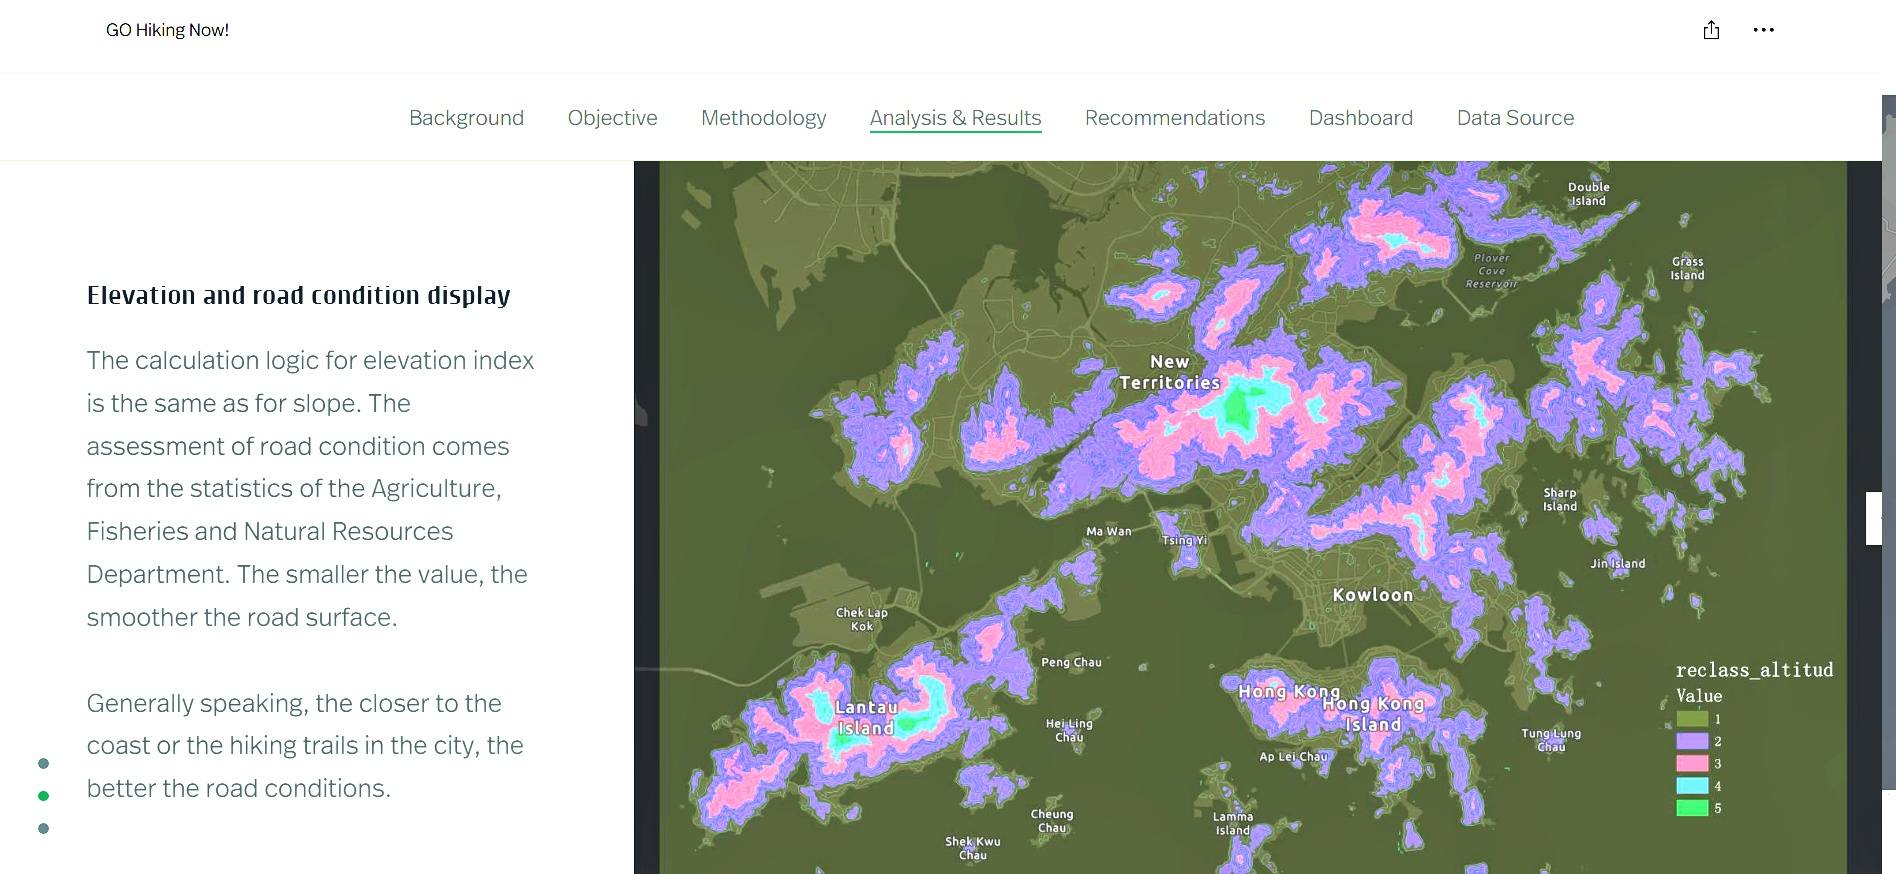Select the green active navigation dot

point(43,796)
